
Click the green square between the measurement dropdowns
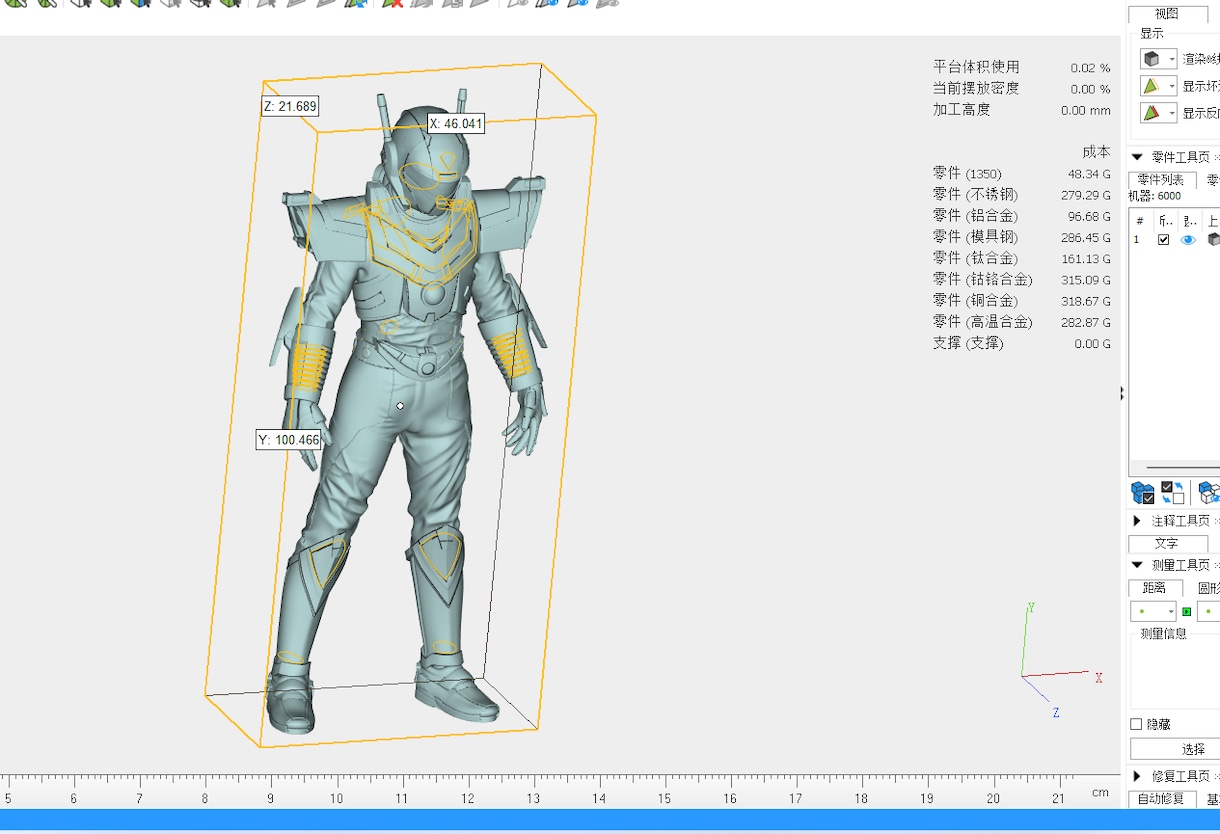(1187, 611)
